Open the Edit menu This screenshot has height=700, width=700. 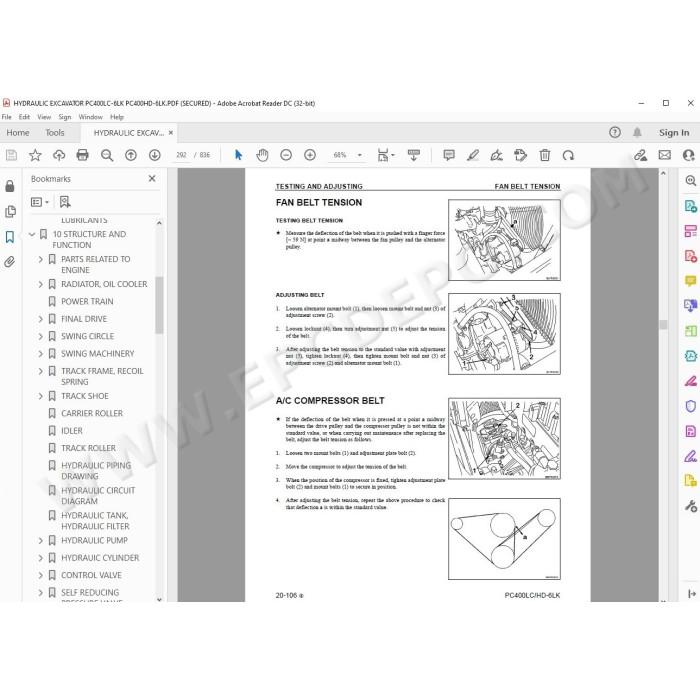click(x=24, y=117)
